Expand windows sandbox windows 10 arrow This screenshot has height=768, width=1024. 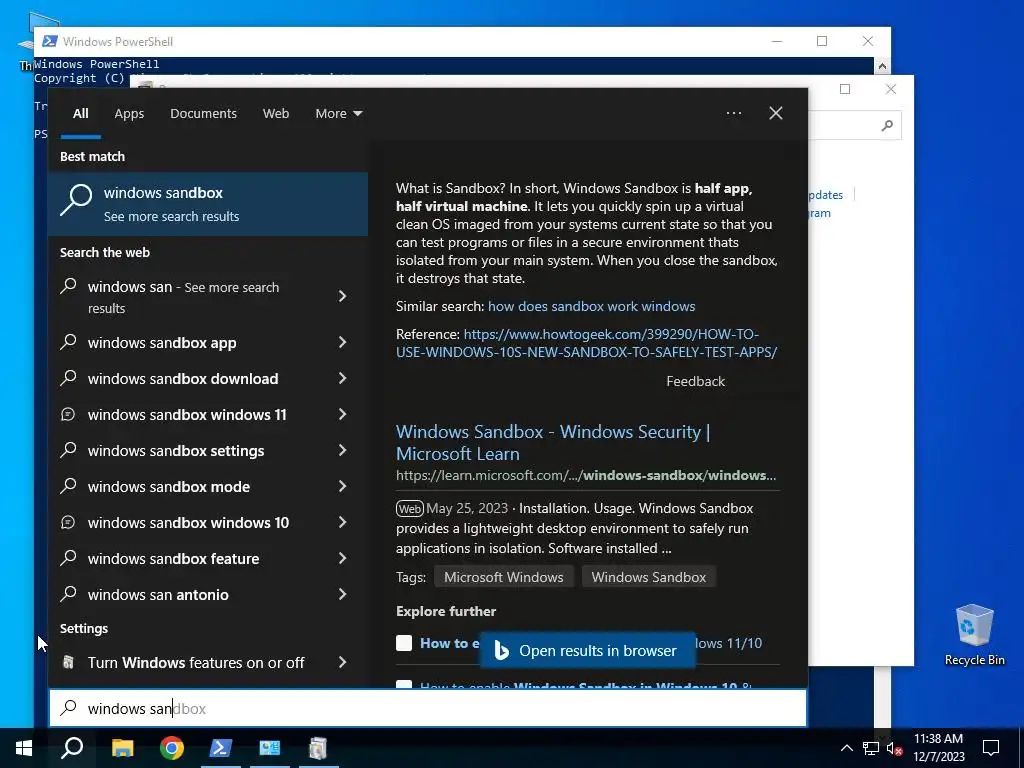[x=342, y=522]
